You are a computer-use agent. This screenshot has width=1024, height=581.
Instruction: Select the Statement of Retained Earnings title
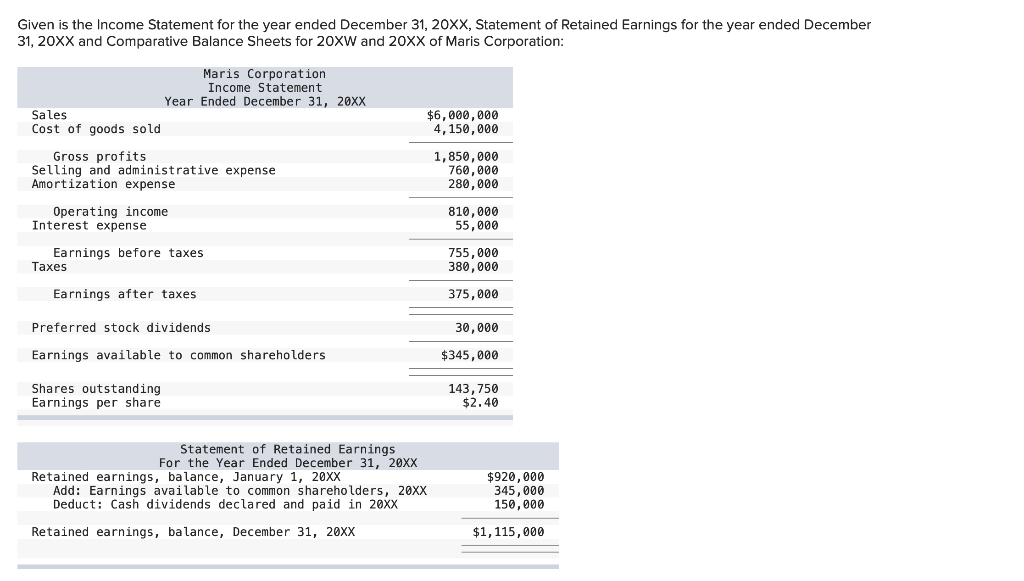coord(288,448)
